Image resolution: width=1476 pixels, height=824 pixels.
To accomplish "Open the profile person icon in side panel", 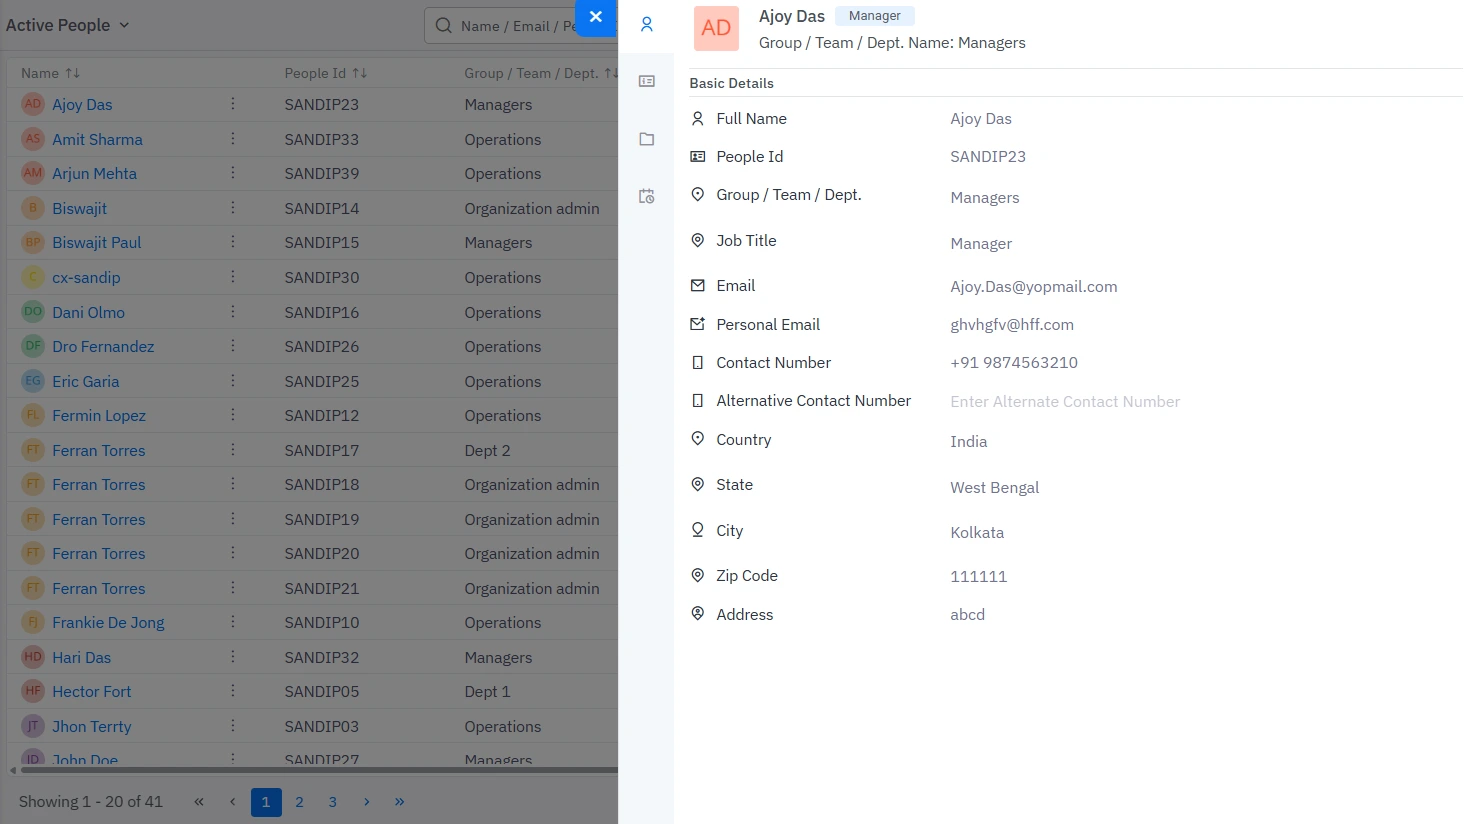I will coord(647,24).
